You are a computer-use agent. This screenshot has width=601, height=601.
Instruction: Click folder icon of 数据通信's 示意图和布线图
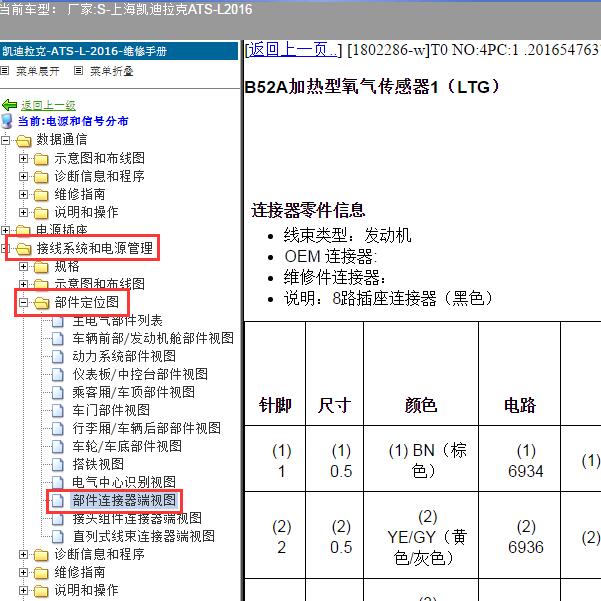pyautogui.click(x=41, y=159)
